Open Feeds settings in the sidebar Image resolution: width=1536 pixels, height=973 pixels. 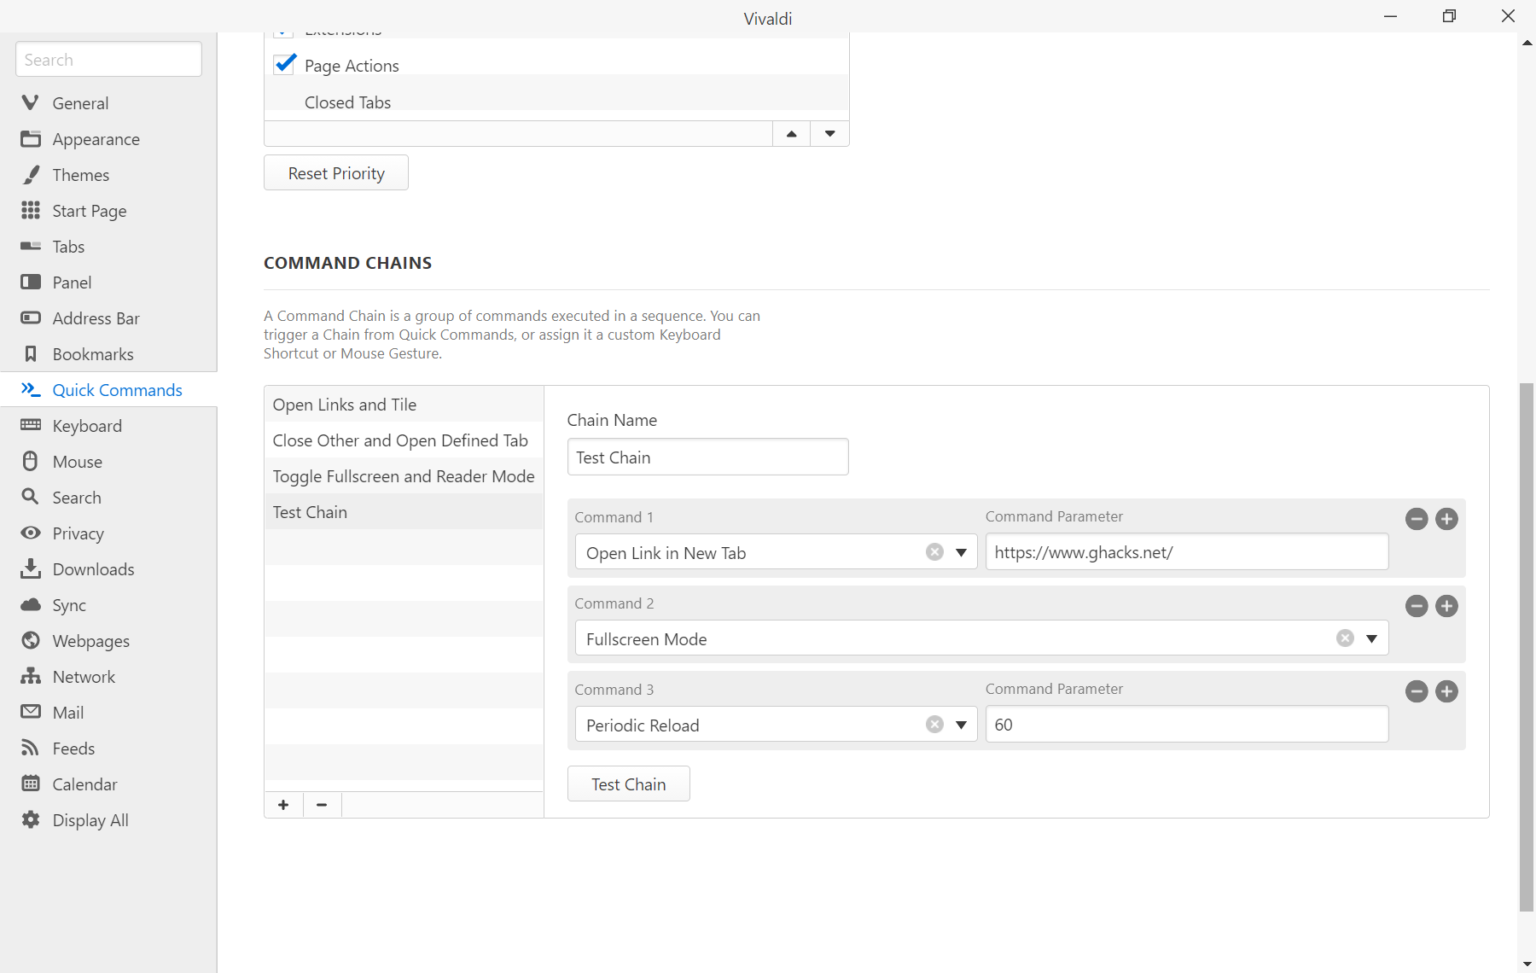[71, 748]
